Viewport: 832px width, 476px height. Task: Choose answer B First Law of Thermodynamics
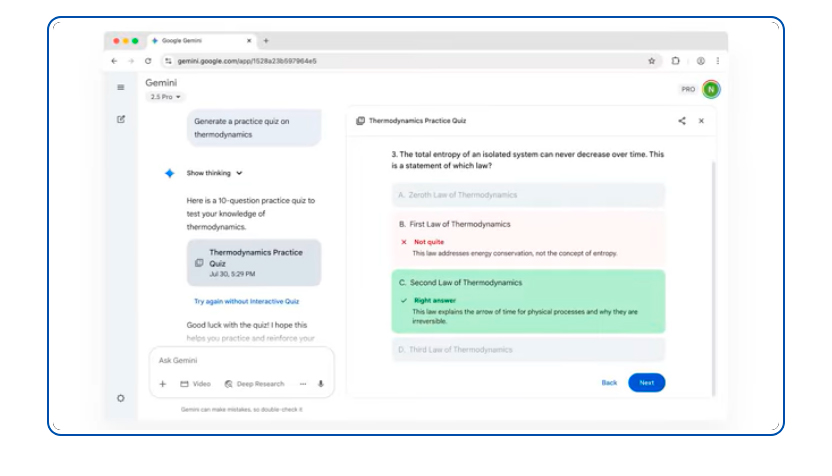528,225
